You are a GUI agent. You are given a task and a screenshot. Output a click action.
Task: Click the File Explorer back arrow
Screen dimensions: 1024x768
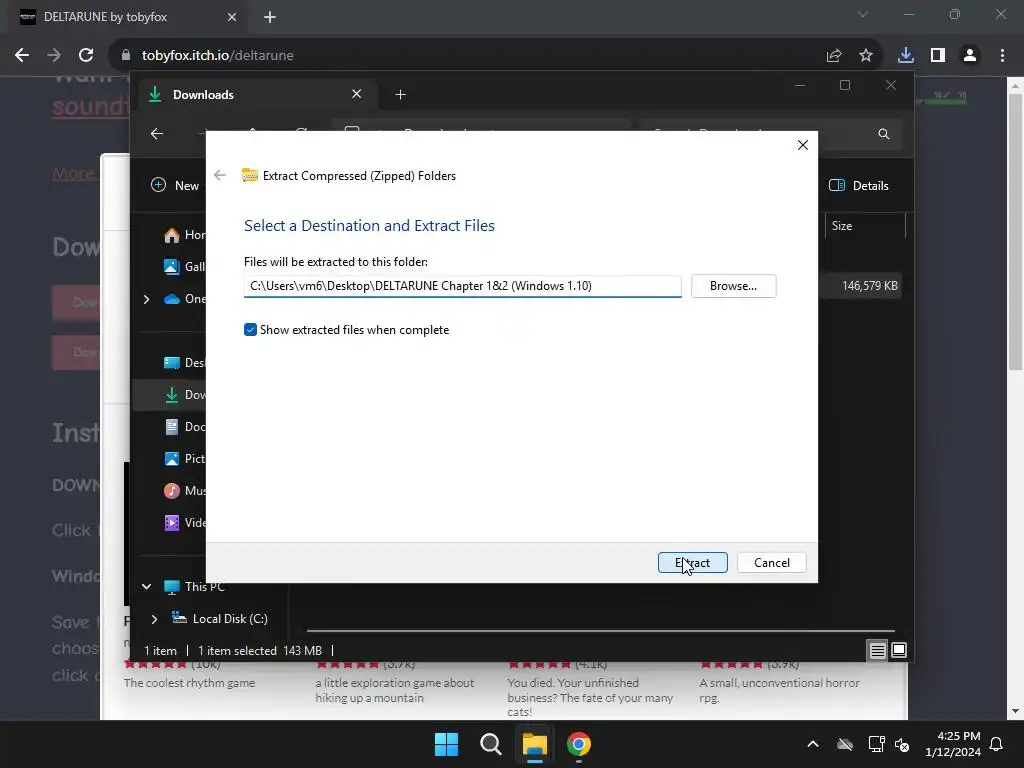pyautogui.click(x=157, y=134)
